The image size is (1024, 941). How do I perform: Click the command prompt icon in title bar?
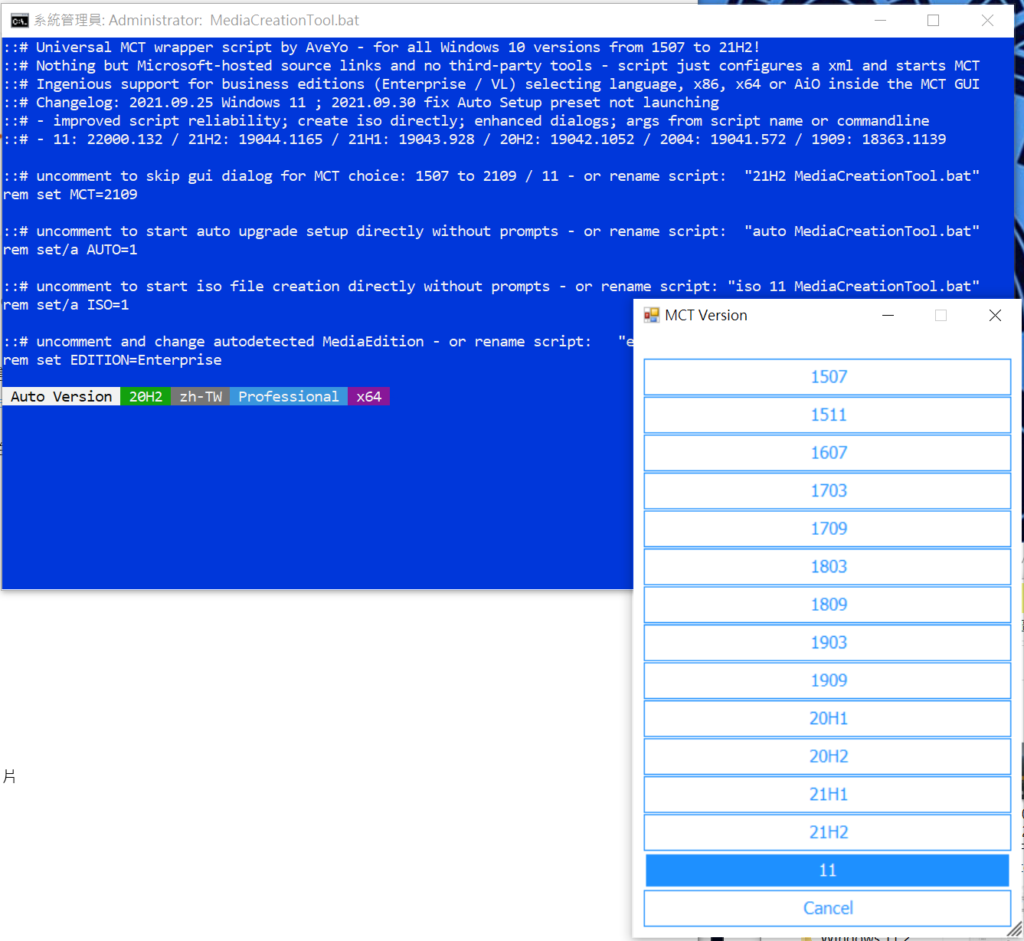[20, 20]
